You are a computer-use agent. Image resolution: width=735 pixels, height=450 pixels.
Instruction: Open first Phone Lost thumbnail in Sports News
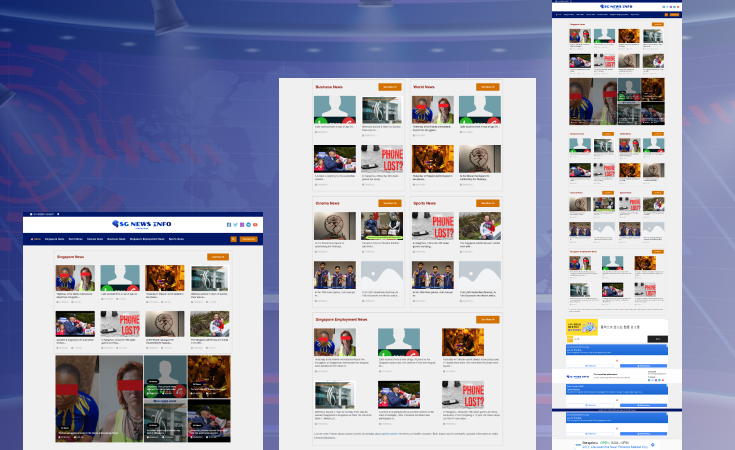tap(432, 225)
